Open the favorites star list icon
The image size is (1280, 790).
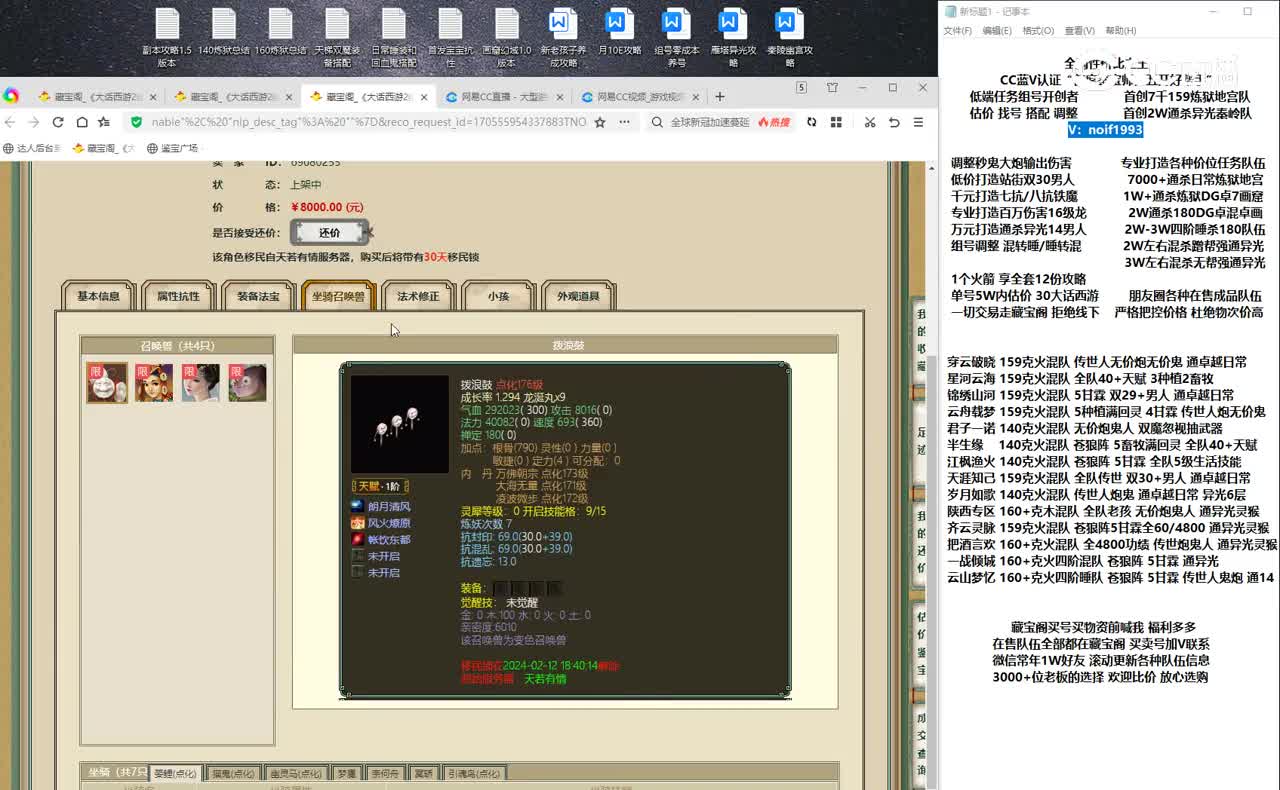[104, 122]
